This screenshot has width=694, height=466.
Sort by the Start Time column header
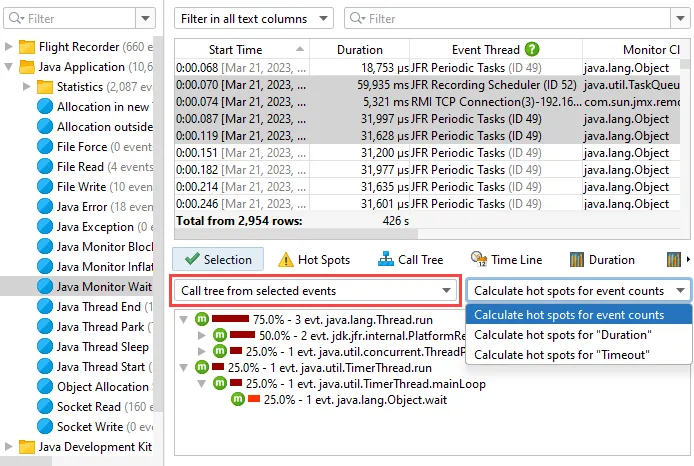point(242,50)
